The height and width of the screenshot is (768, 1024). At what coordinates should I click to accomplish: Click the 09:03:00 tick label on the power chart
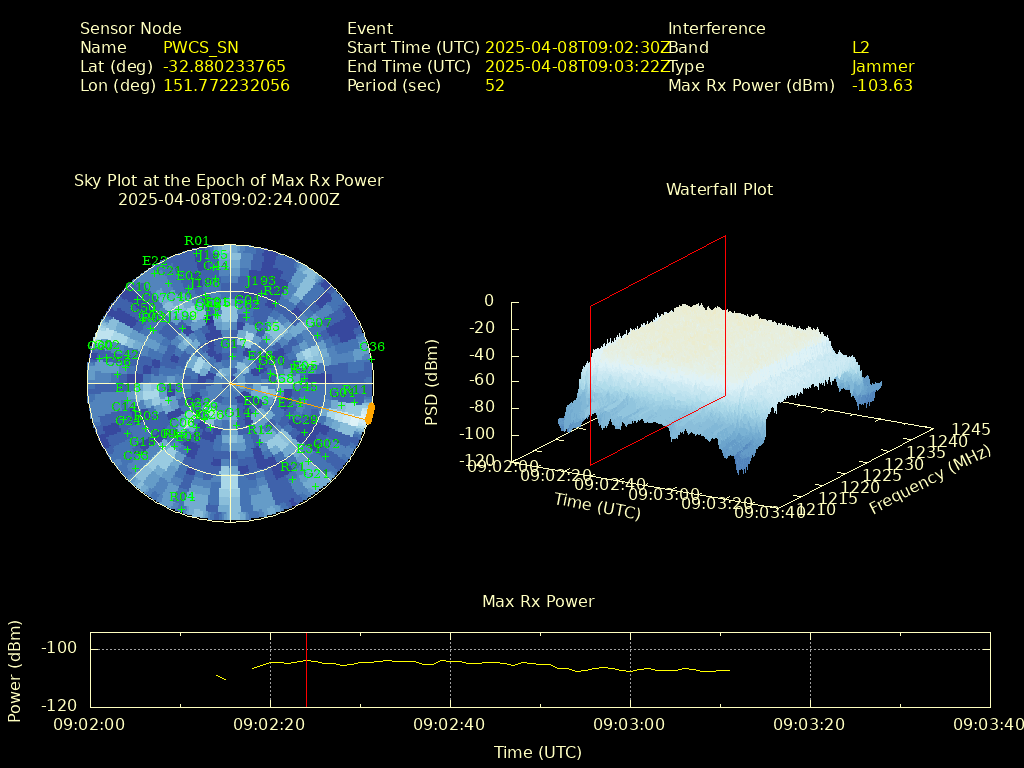[x=630, y=723]
